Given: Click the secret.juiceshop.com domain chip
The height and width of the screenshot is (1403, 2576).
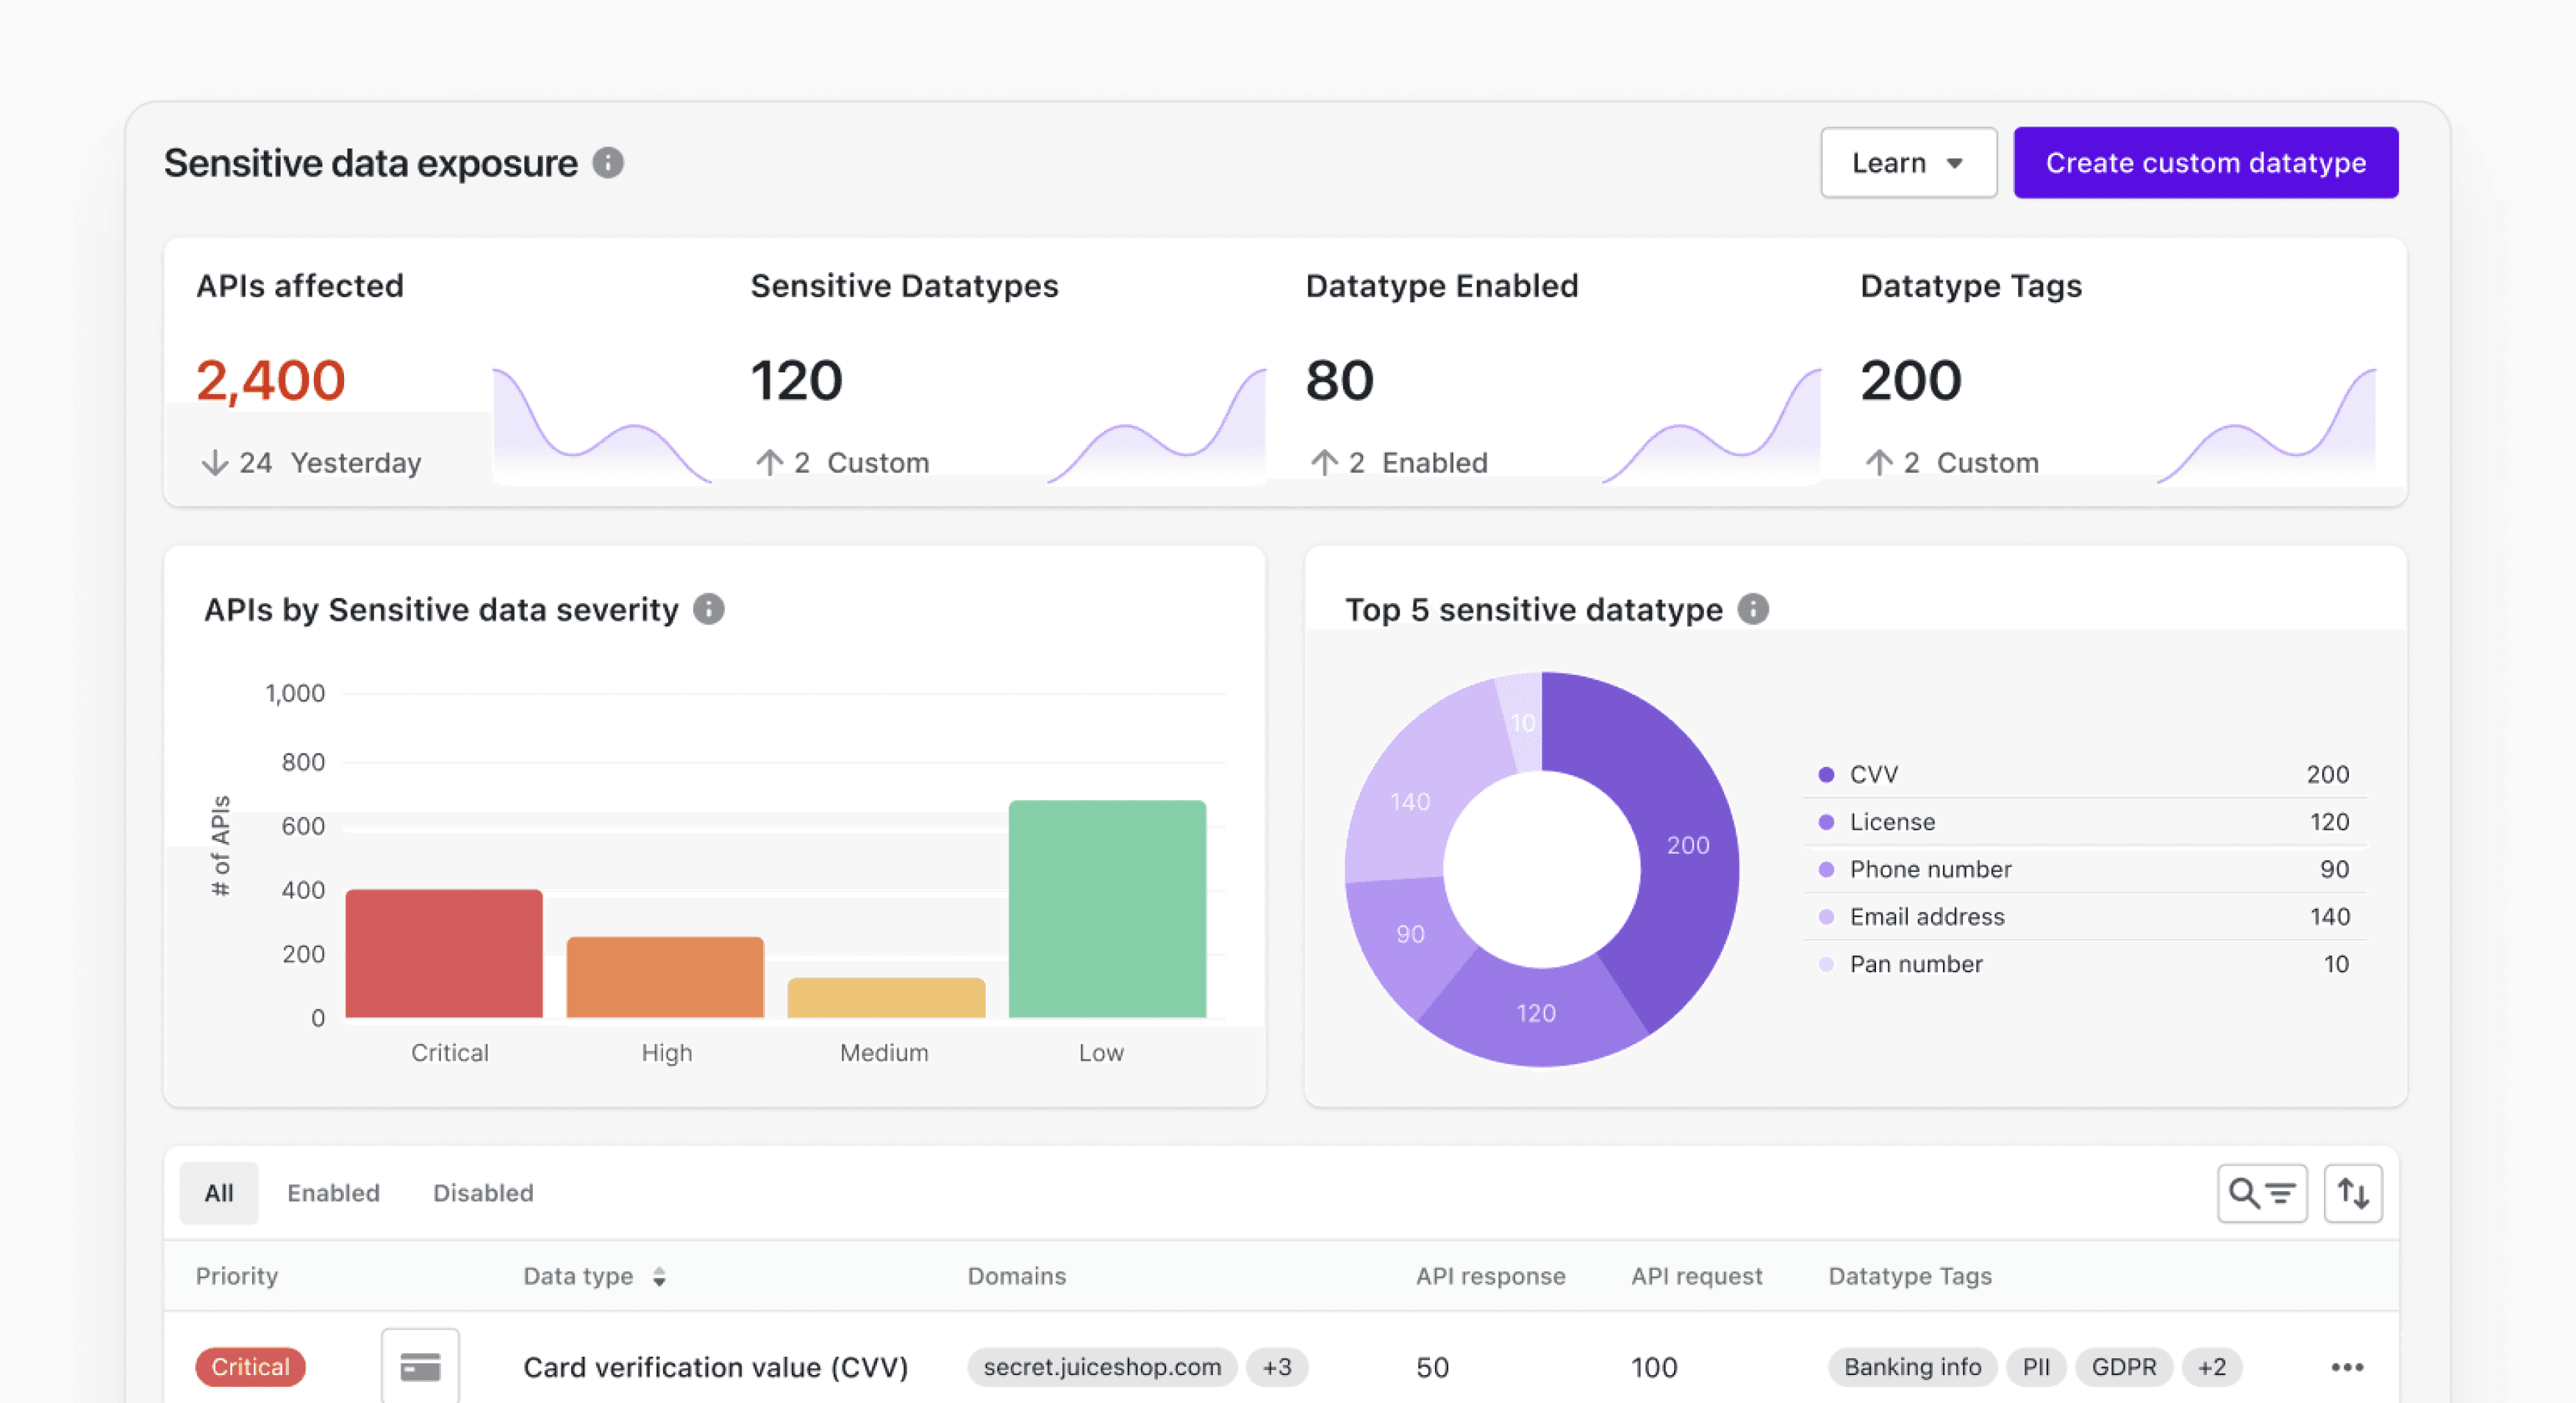Looking at the screenshot, I should coord(1102,1367).
